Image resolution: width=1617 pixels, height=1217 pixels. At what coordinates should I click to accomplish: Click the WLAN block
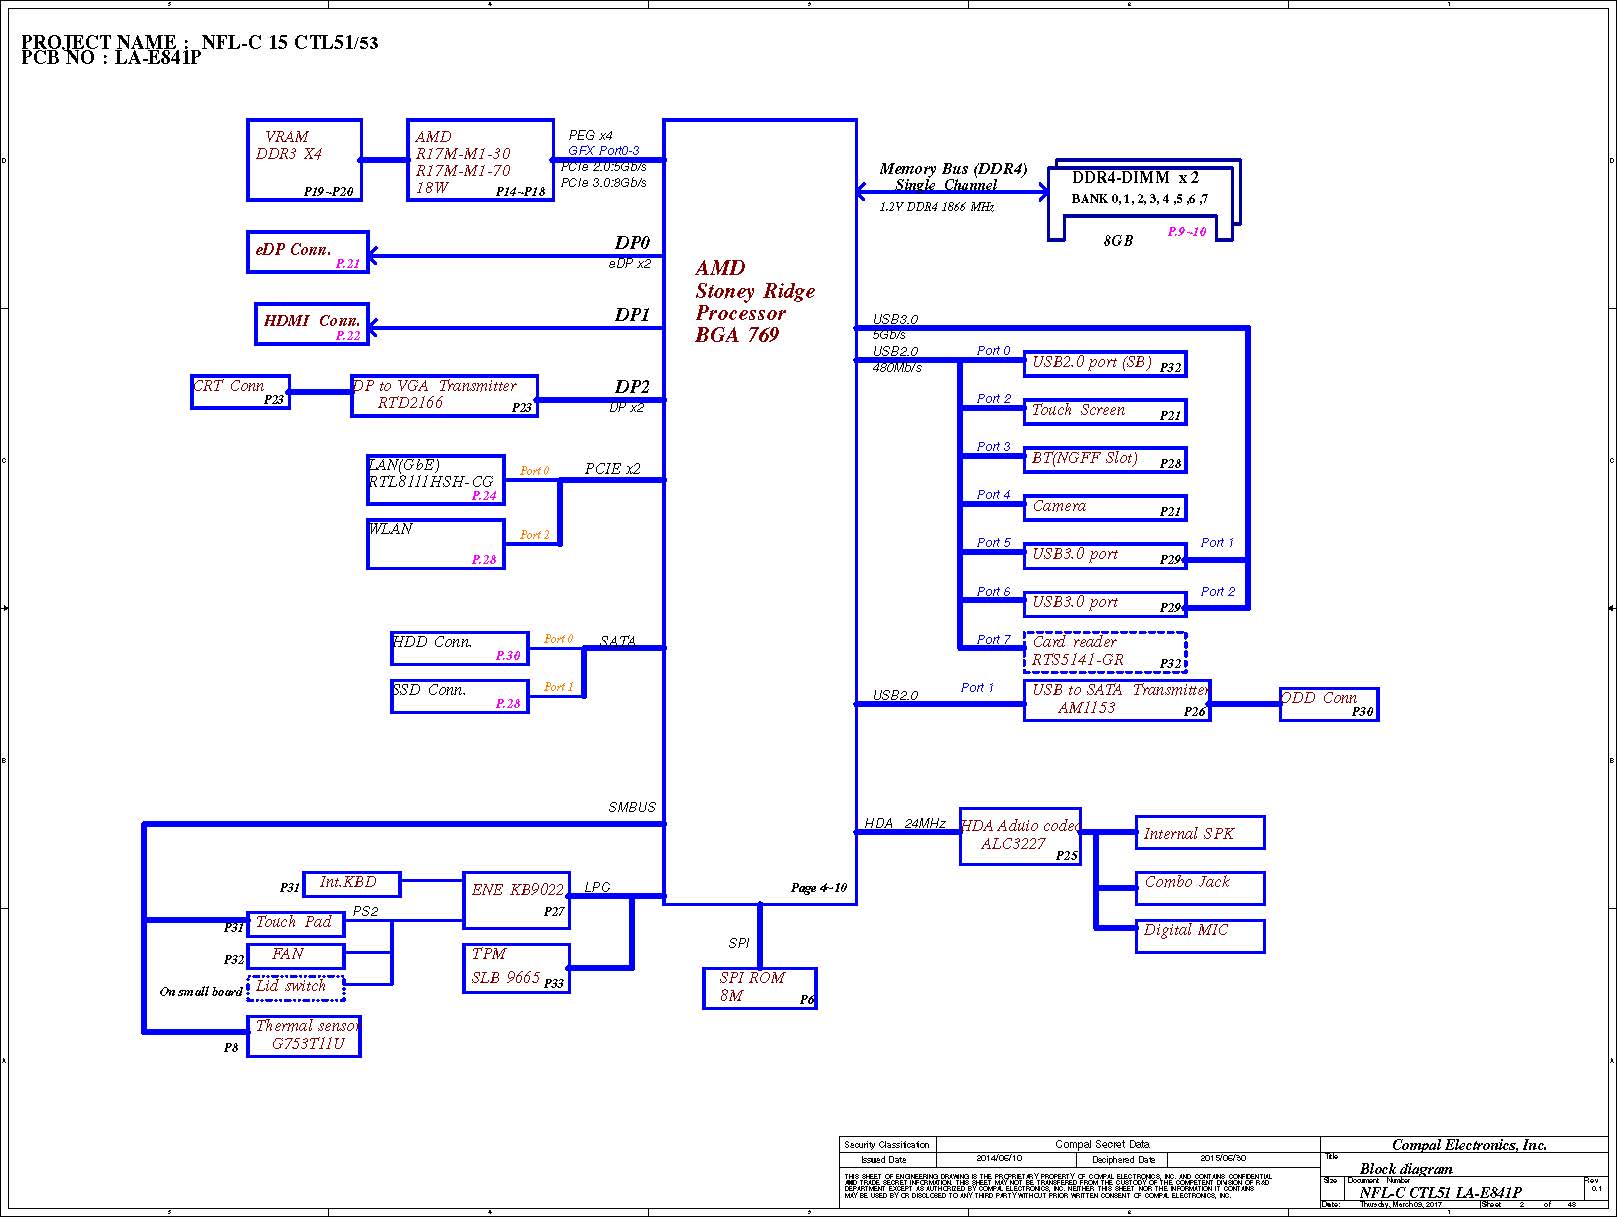[x=435, y=544]
